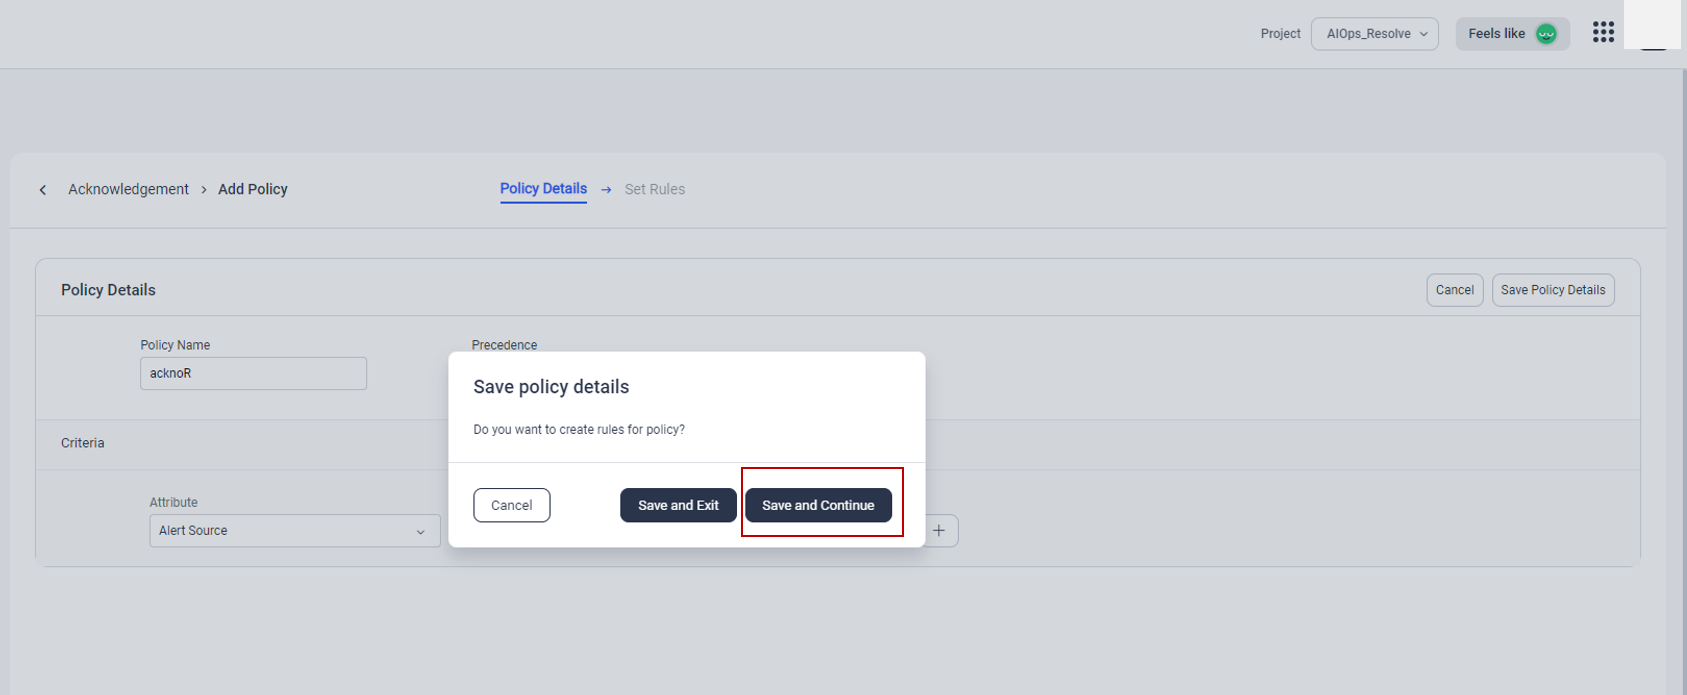Image resolution: width=1687 pixels, height=695 pixels.
Task: Switch to the Policy Details step tab
Action: [543, 189]
